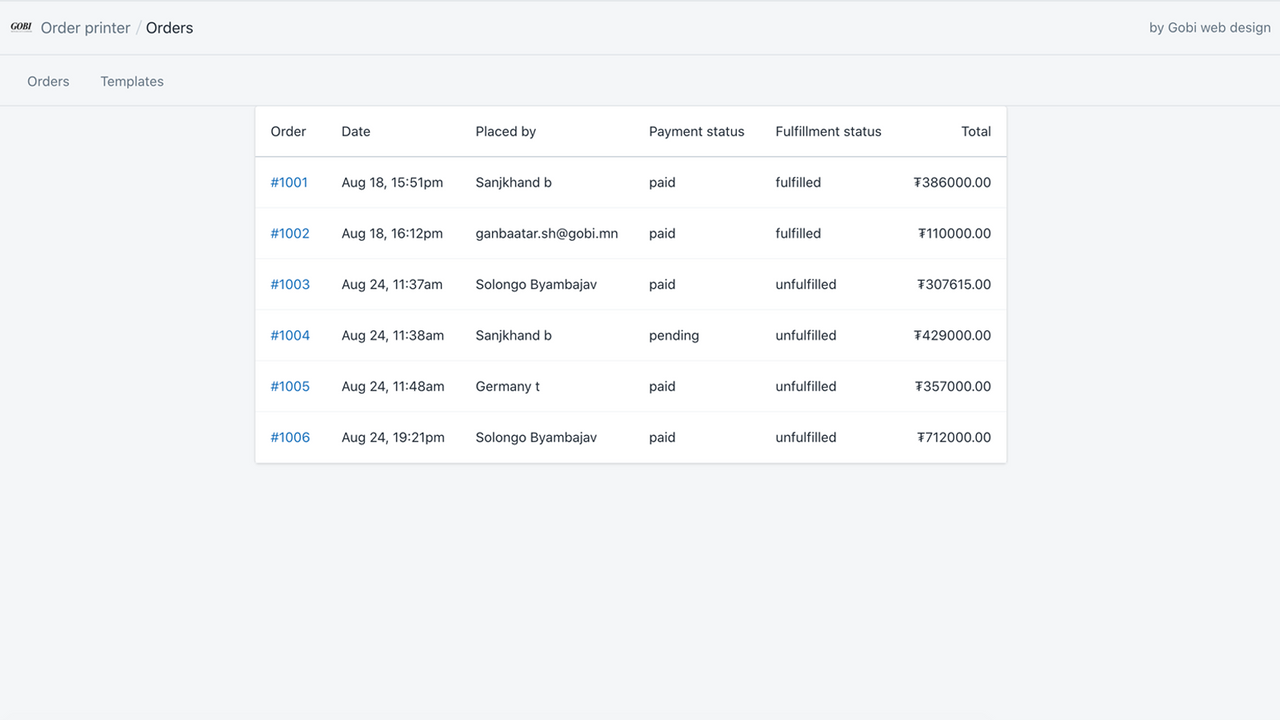Open order #1006
This screenshot has width=1280, height=720.
coord(290,437)
